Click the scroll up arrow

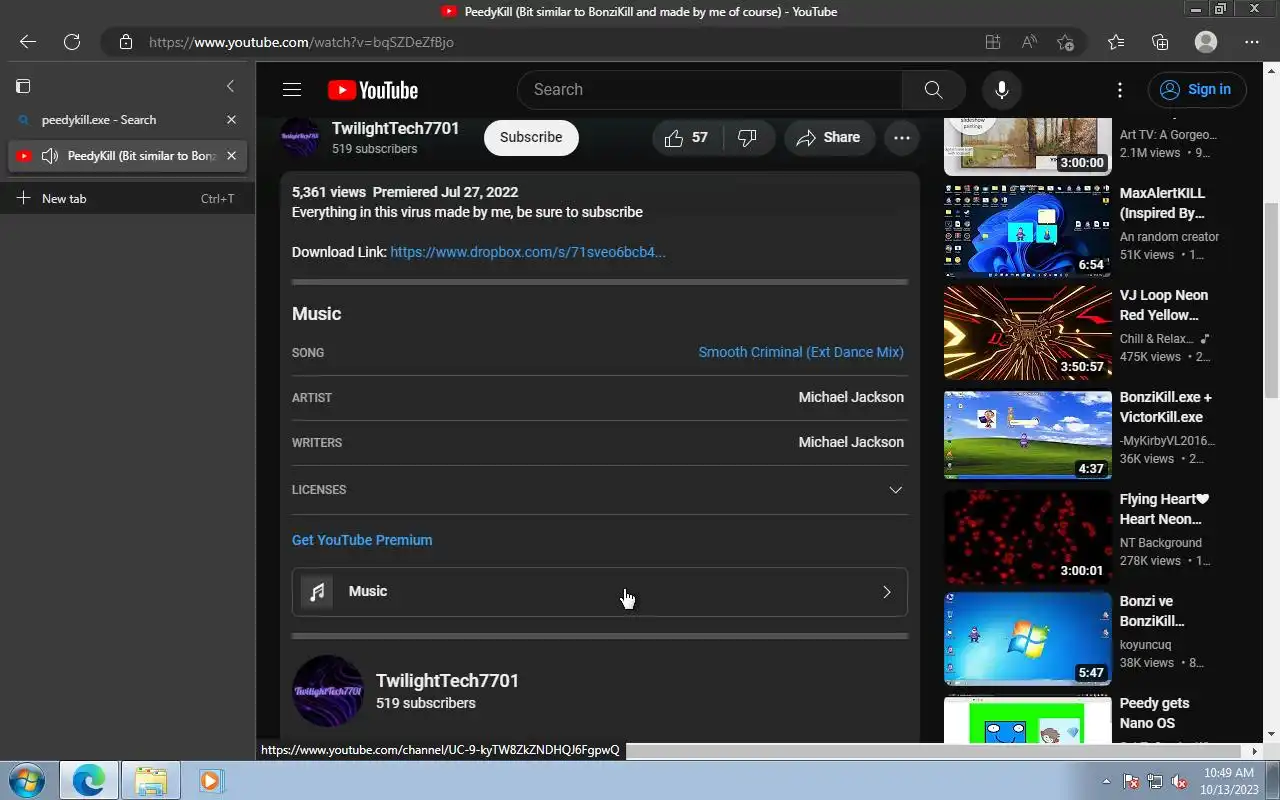point(1272,70)
